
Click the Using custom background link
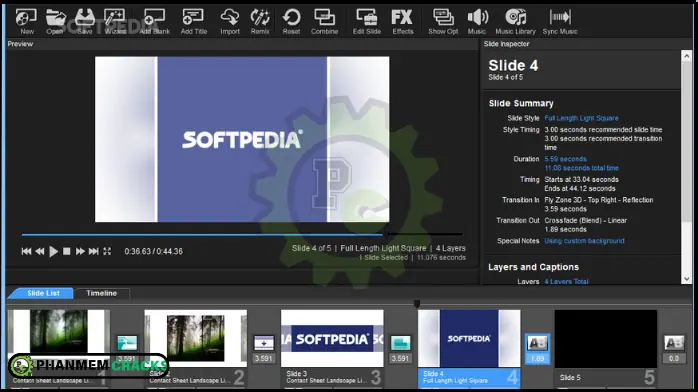(584, 241)
